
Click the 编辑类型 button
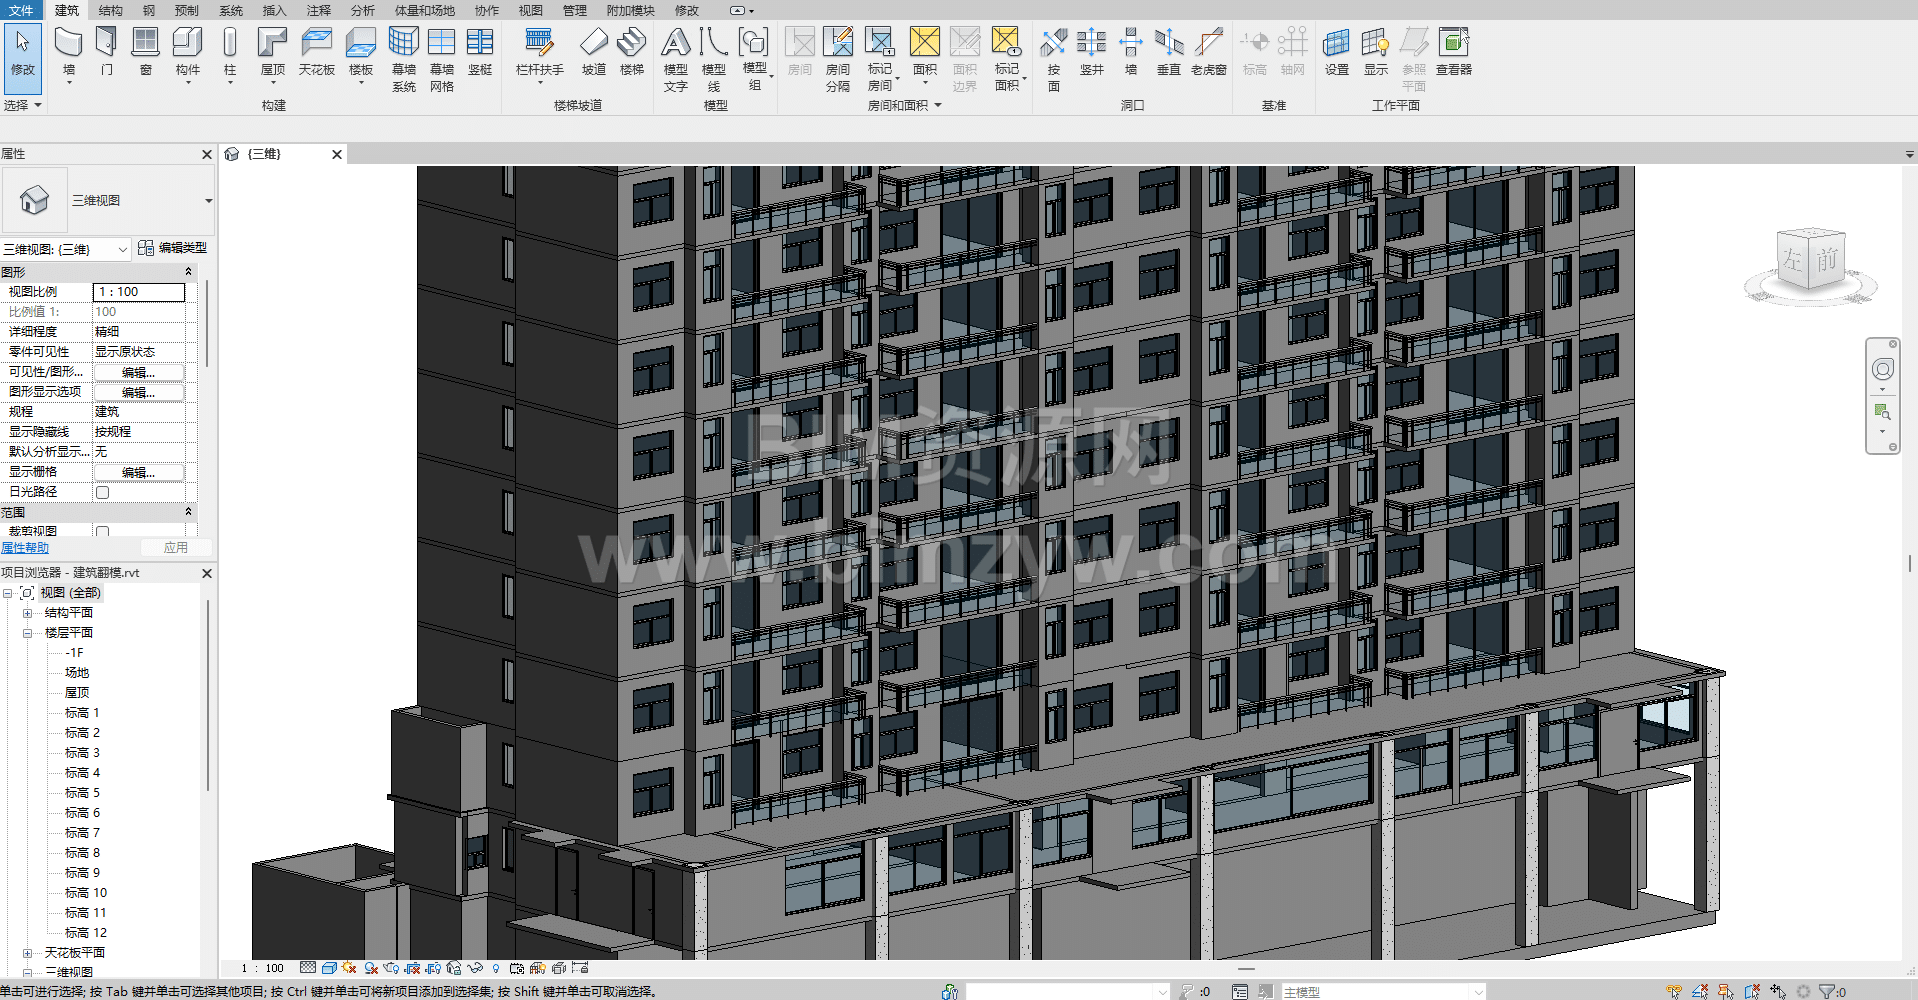(x=172, y=248)
